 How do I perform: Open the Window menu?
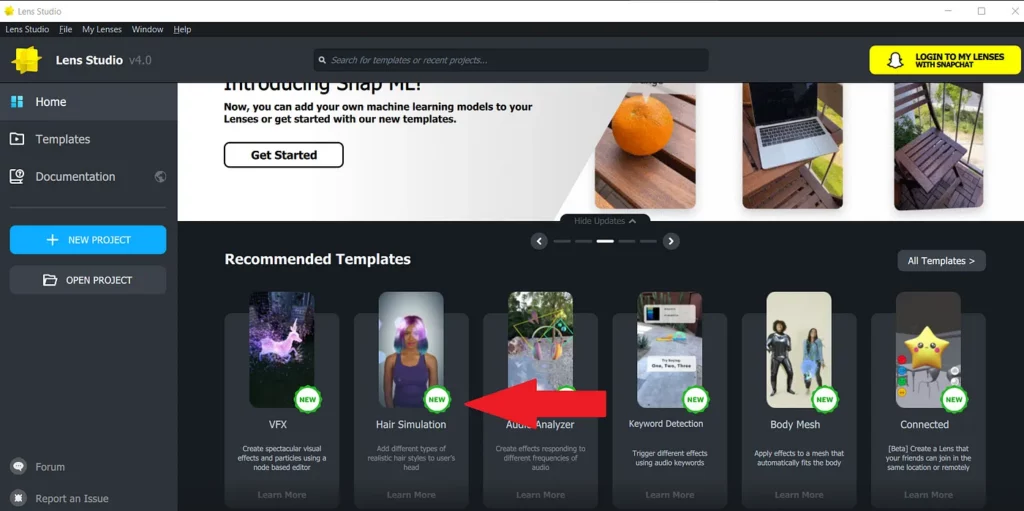click(x=148, y=29)
